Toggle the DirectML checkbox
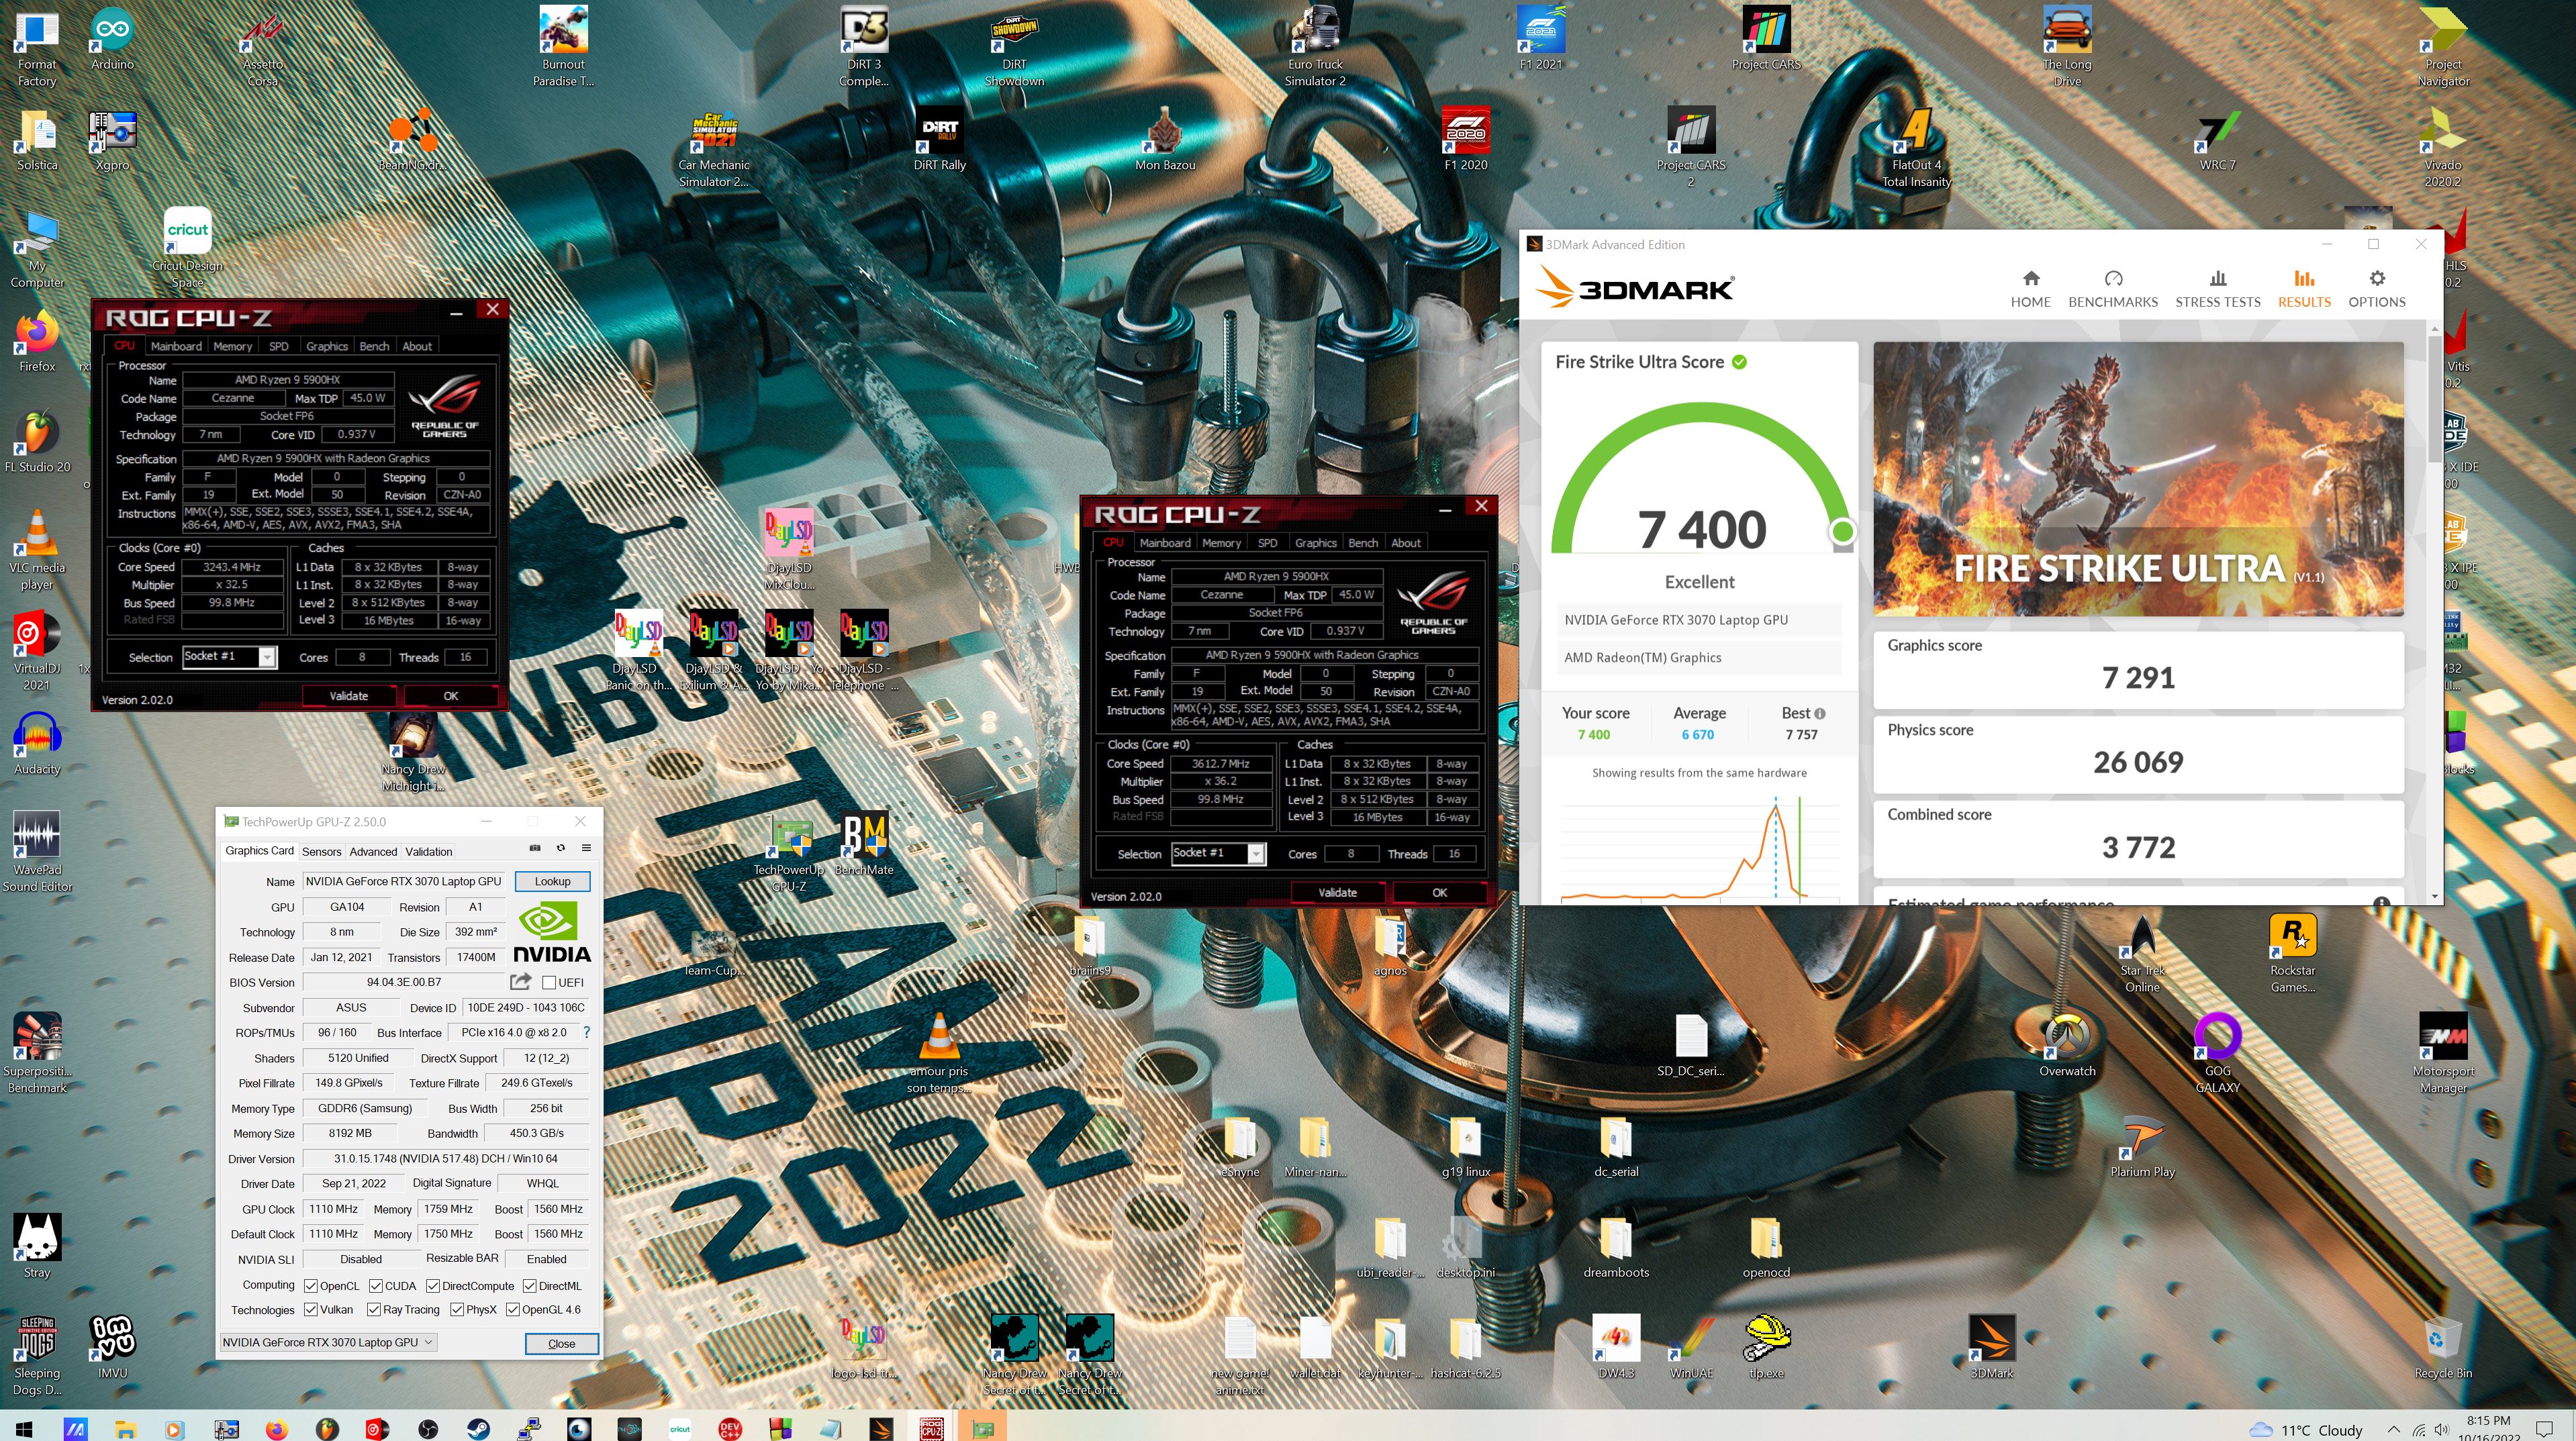The width and height of the screenshot is (2576, 1441). [x=529, y=1286]
